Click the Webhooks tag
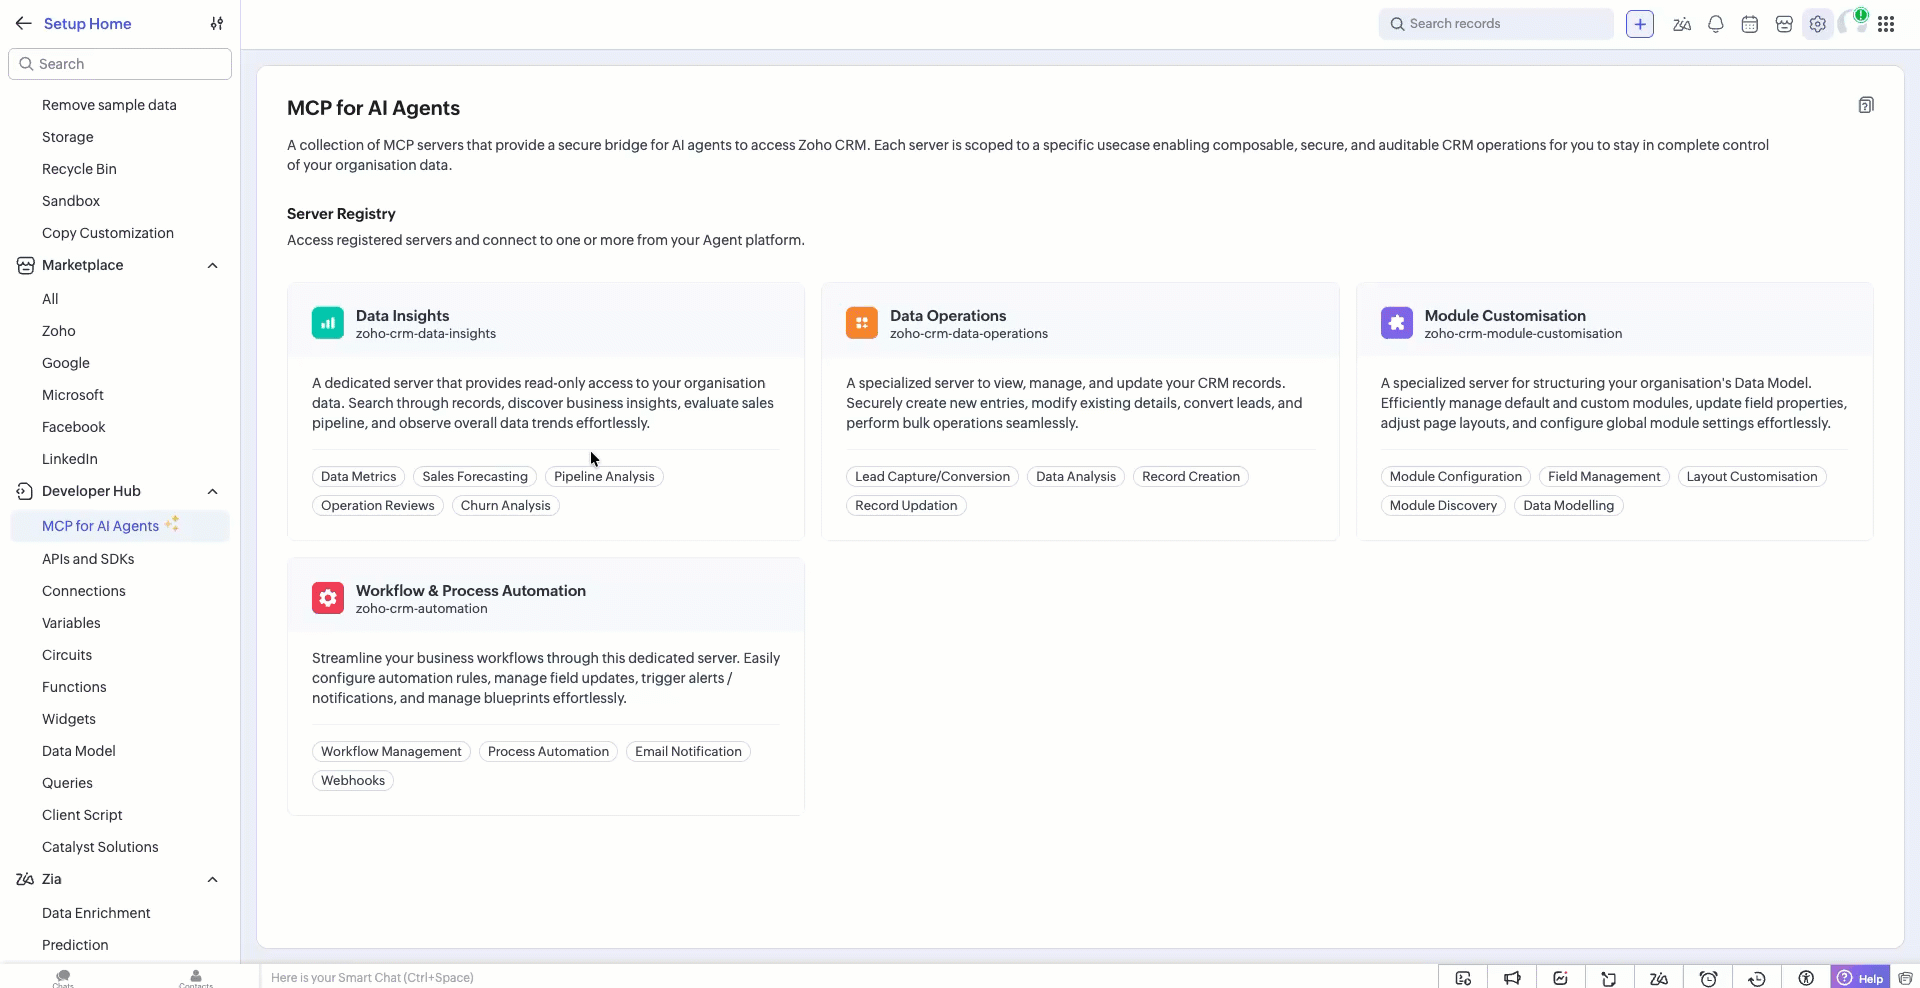 pyautogui.click(x=353, y=781)
